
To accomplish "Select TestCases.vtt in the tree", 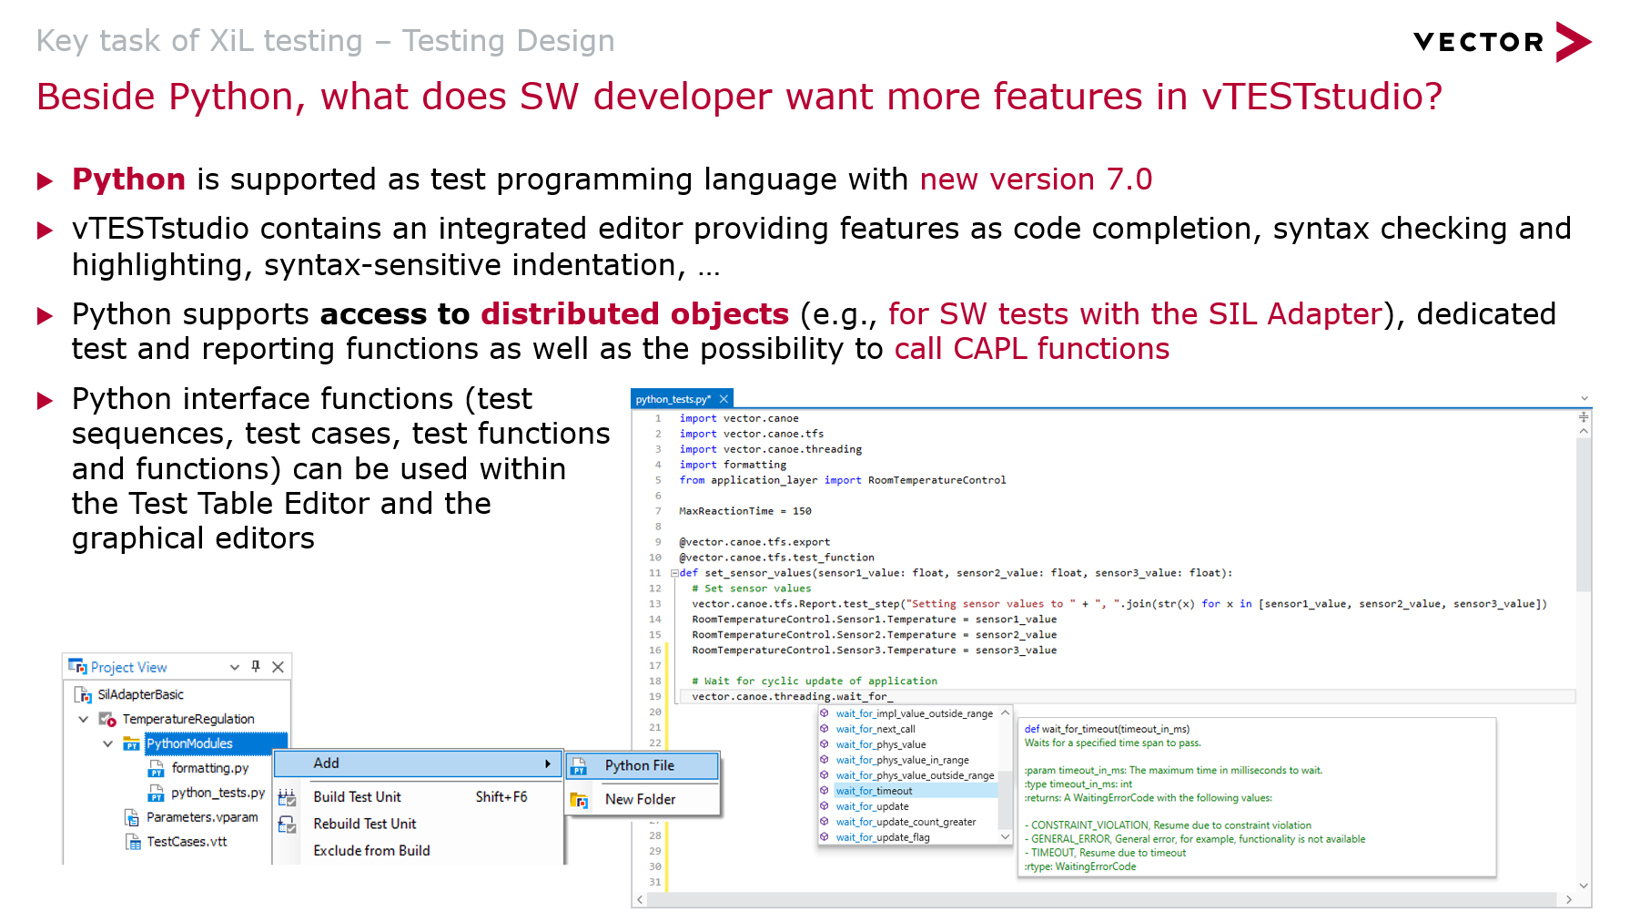I will [187, 842].
